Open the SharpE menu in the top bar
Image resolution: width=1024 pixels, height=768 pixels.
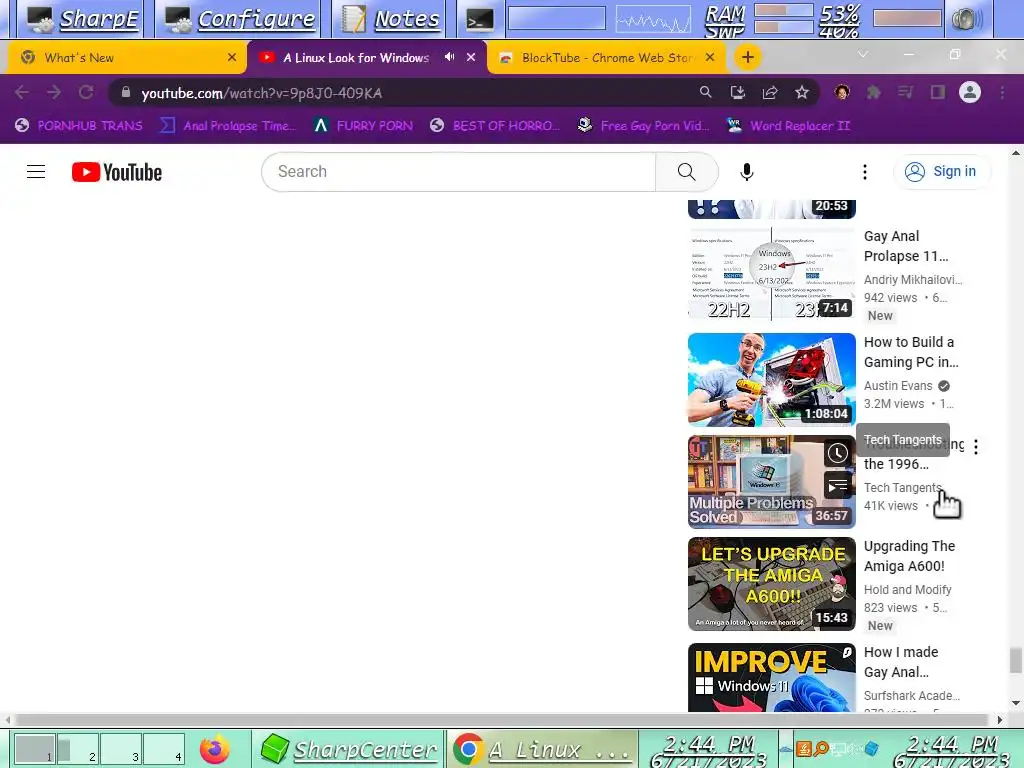point(82,19)
